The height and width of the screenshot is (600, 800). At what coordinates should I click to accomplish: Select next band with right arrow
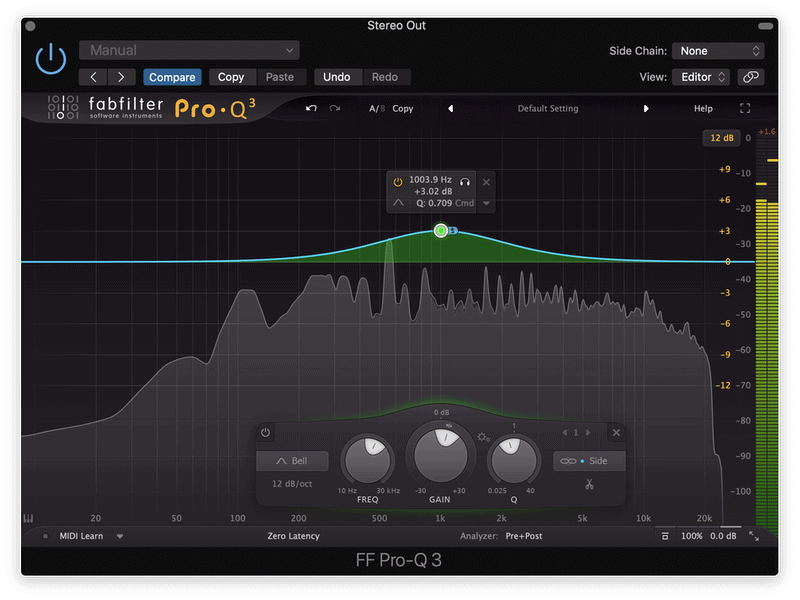(588, 433)
